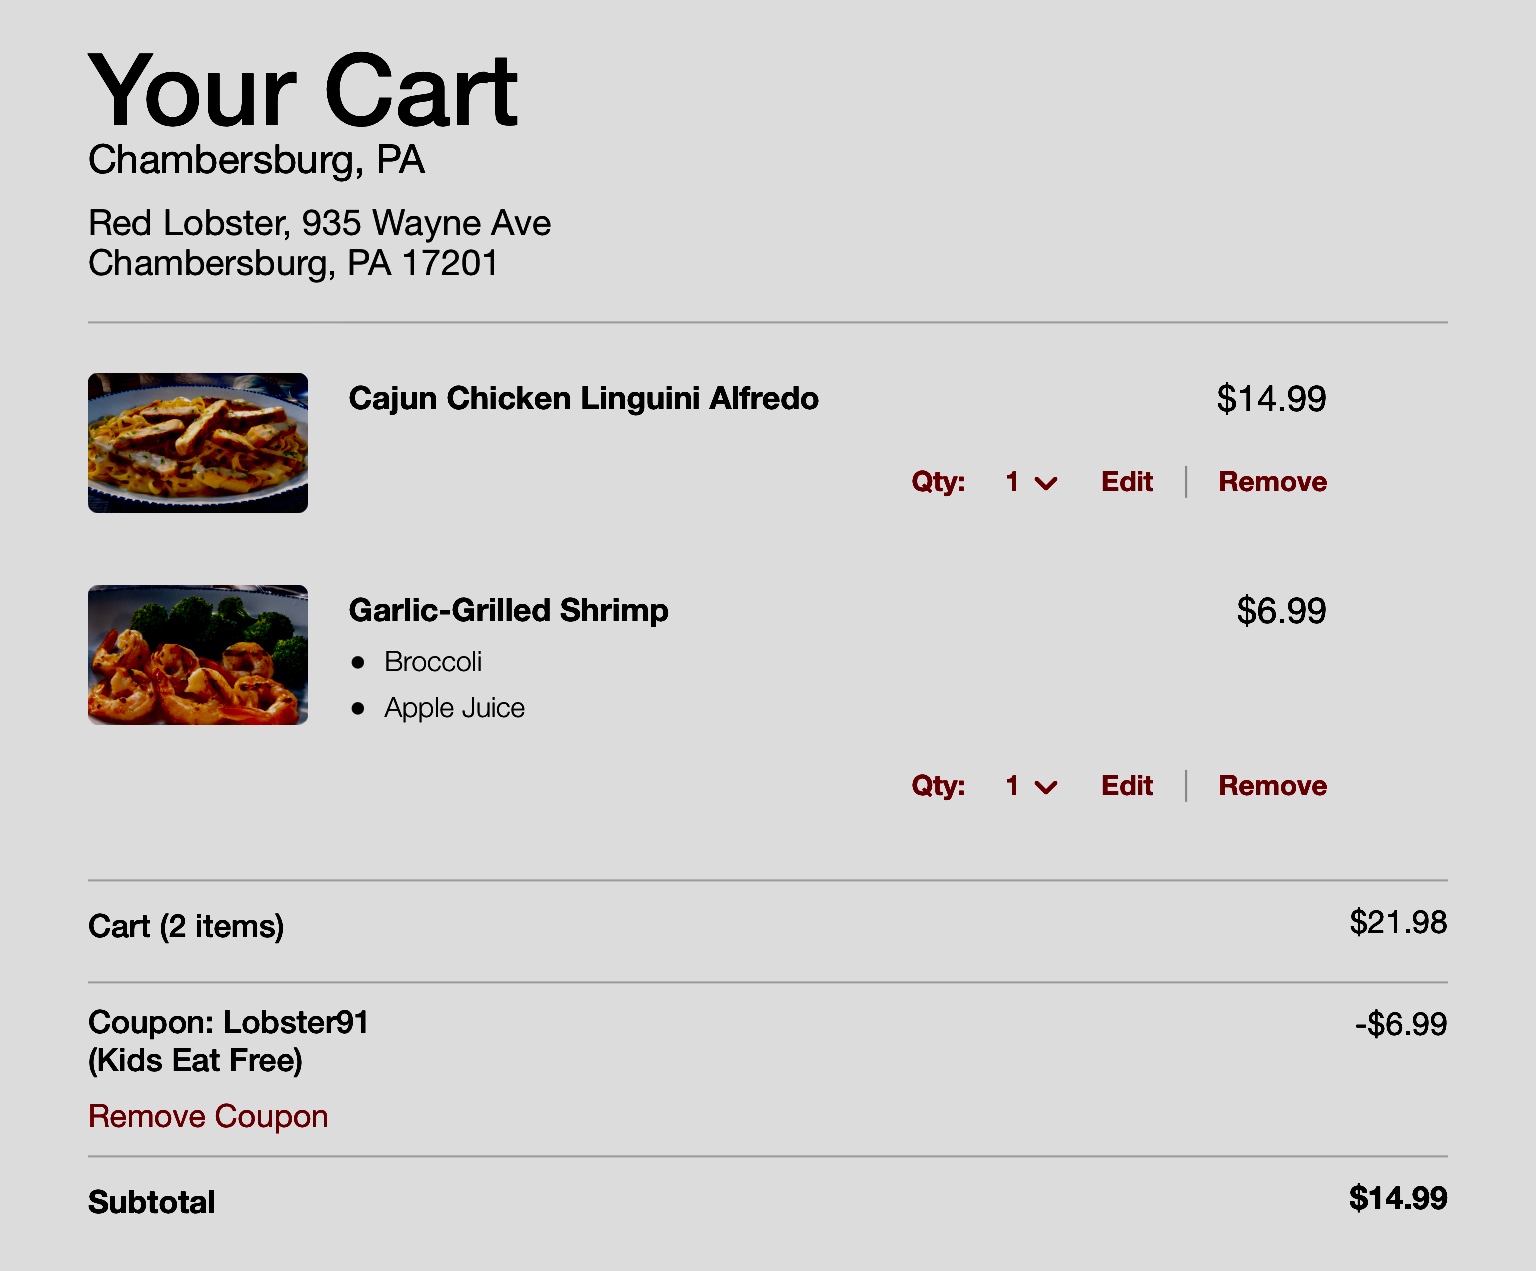The height and width of the screenshot is (1271, 1536).
Task: Remove Garlic-Grilled Shrimp from cart
Action: tap(1272, 786)
